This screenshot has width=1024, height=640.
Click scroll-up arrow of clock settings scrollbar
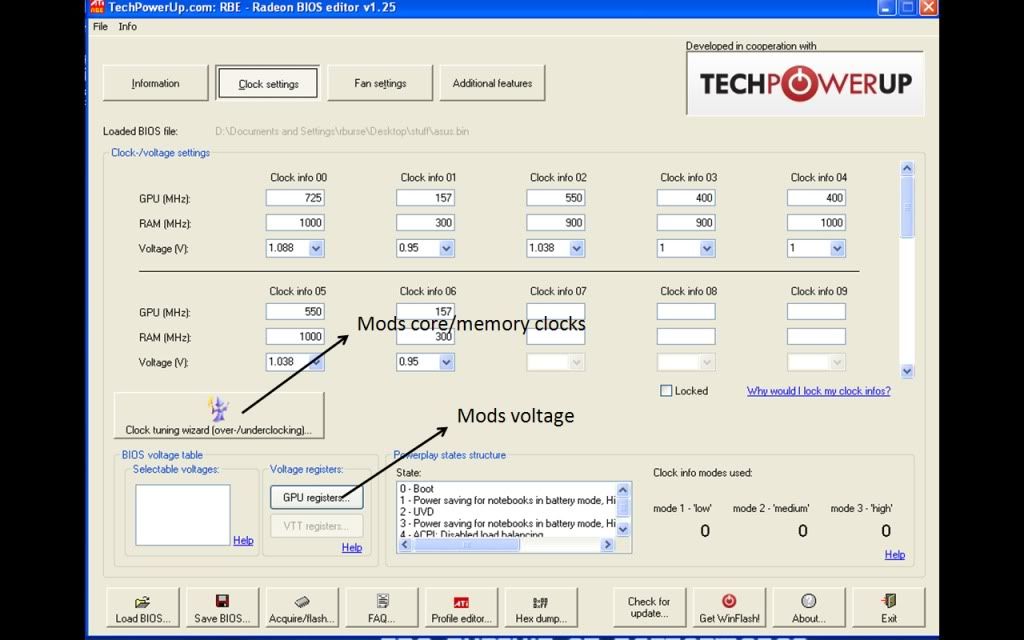pyautogui.click(x=907, y=168)
